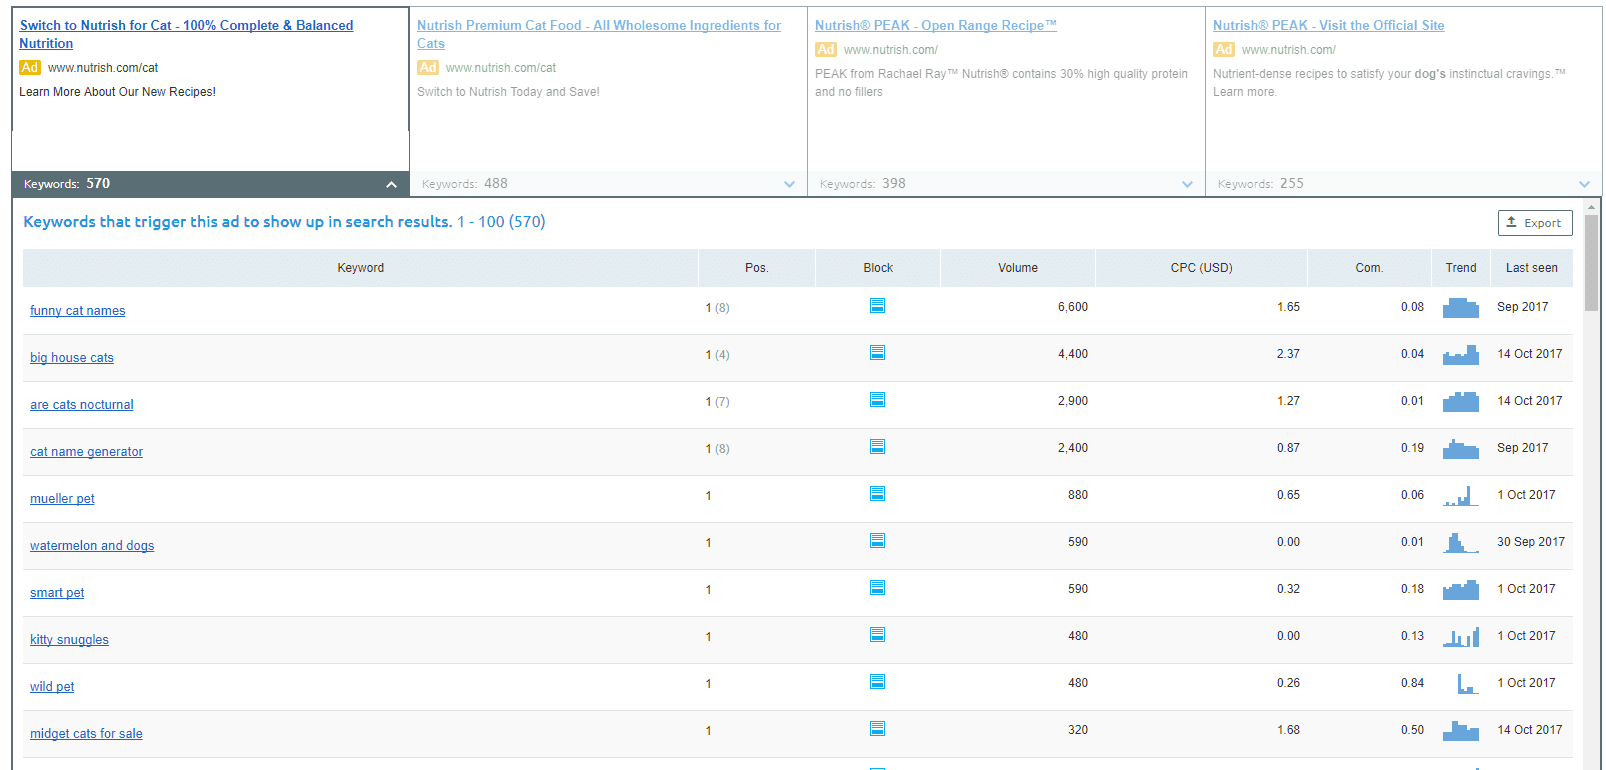The image size is (1606, 770).
Task: Click the vertical scrollbar thumb
Action: point(1591,262)
